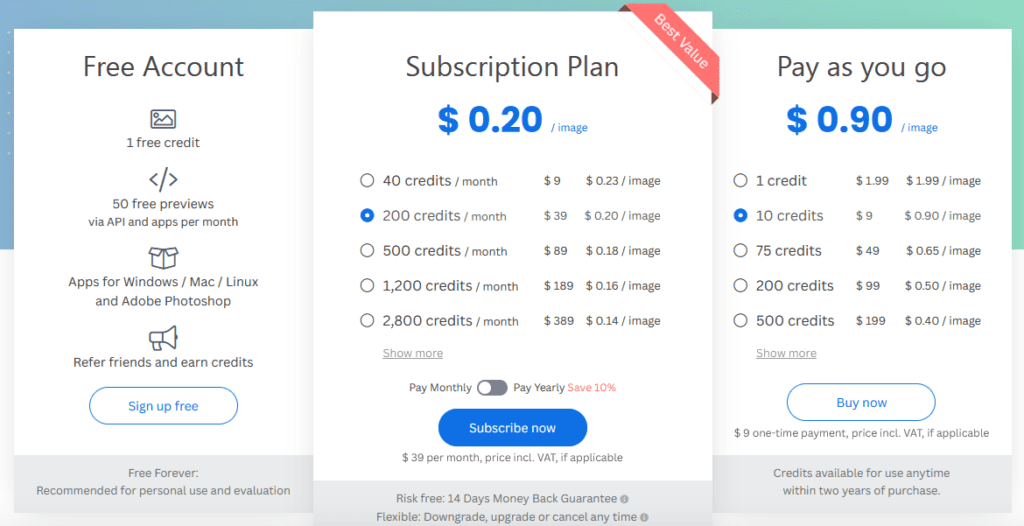Select 2,800 credits per month radio button
Screen dimensions: 1024x526
coord(367,321)
